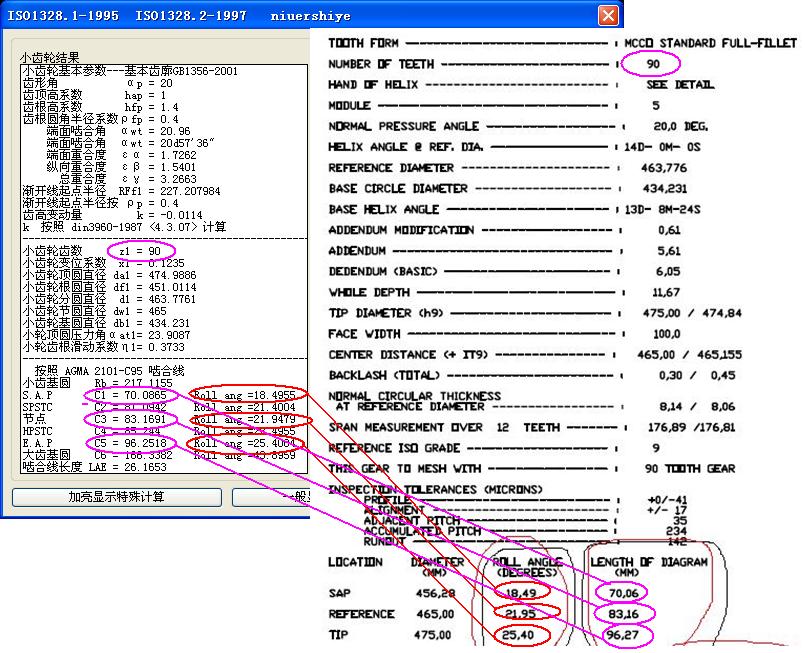This screenshot has width=805, height=653.
Task: Click BASE CIRCLE DIAMETER value 434,231
Action: pos(664,188)
